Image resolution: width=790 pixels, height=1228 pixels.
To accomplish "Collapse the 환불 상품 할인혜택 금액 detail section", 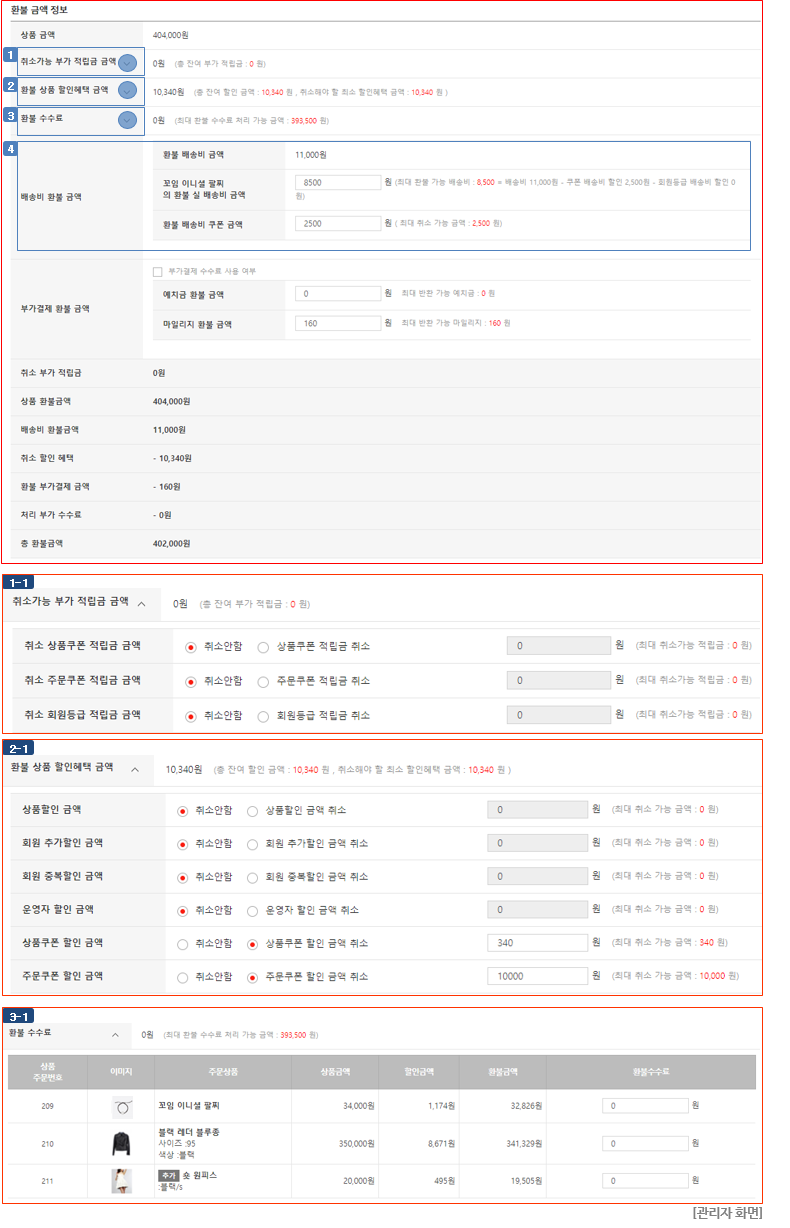I will 135,769.
